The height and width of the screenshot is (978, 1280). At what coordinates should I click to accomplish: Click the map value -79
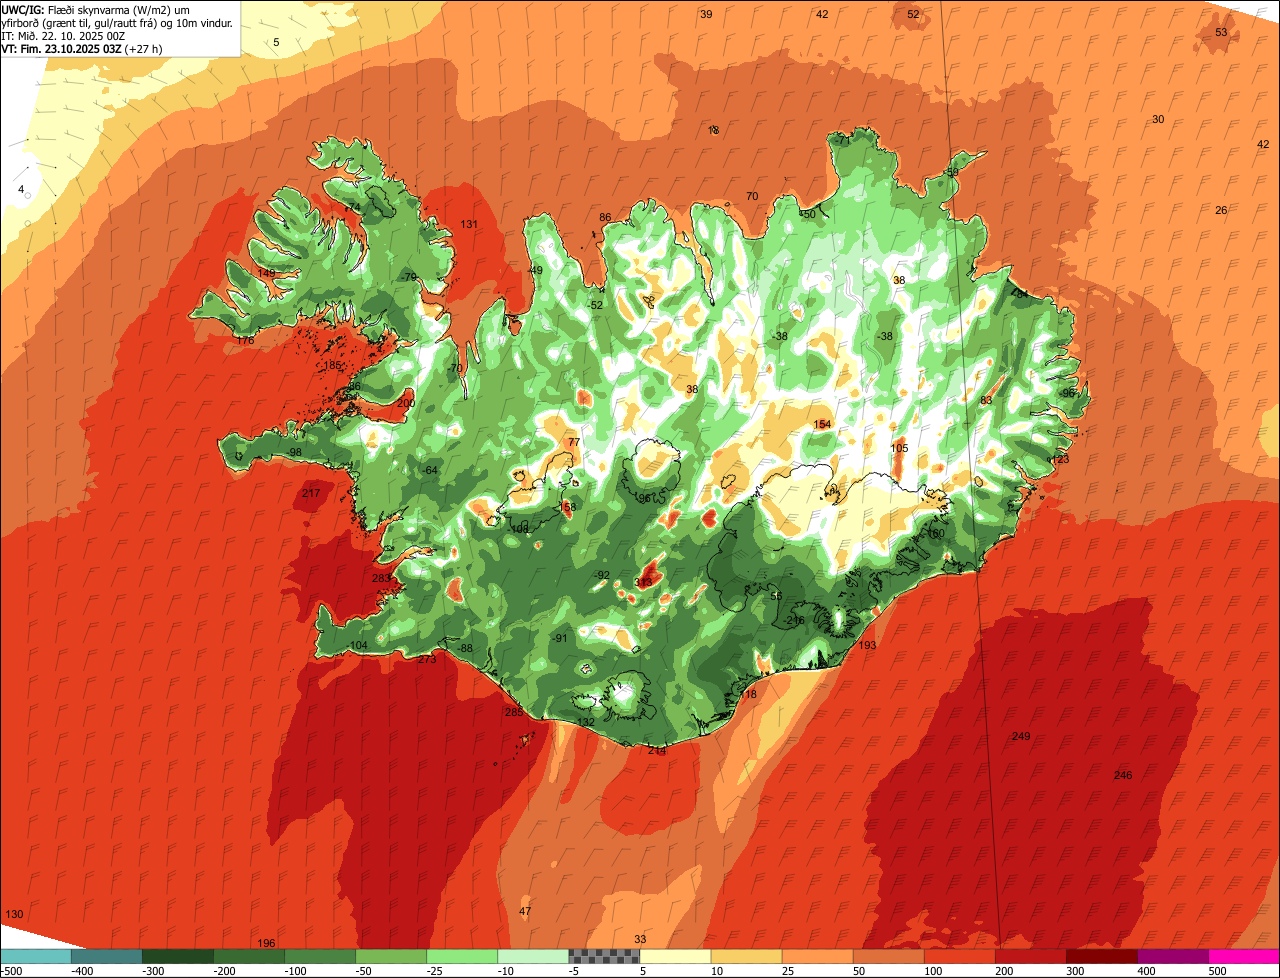click(408, 277)
